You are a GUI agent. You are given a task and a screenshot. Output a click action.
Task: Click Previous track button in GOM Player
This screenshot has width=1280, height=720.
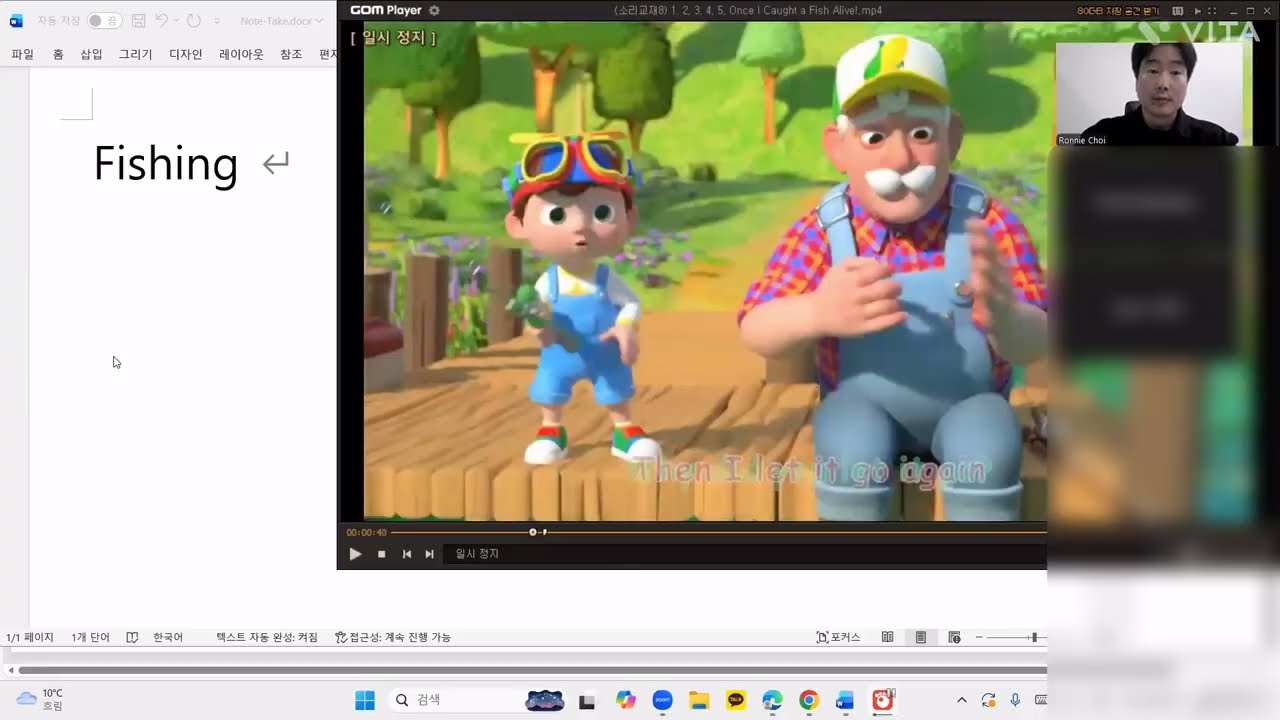point(406,554)
